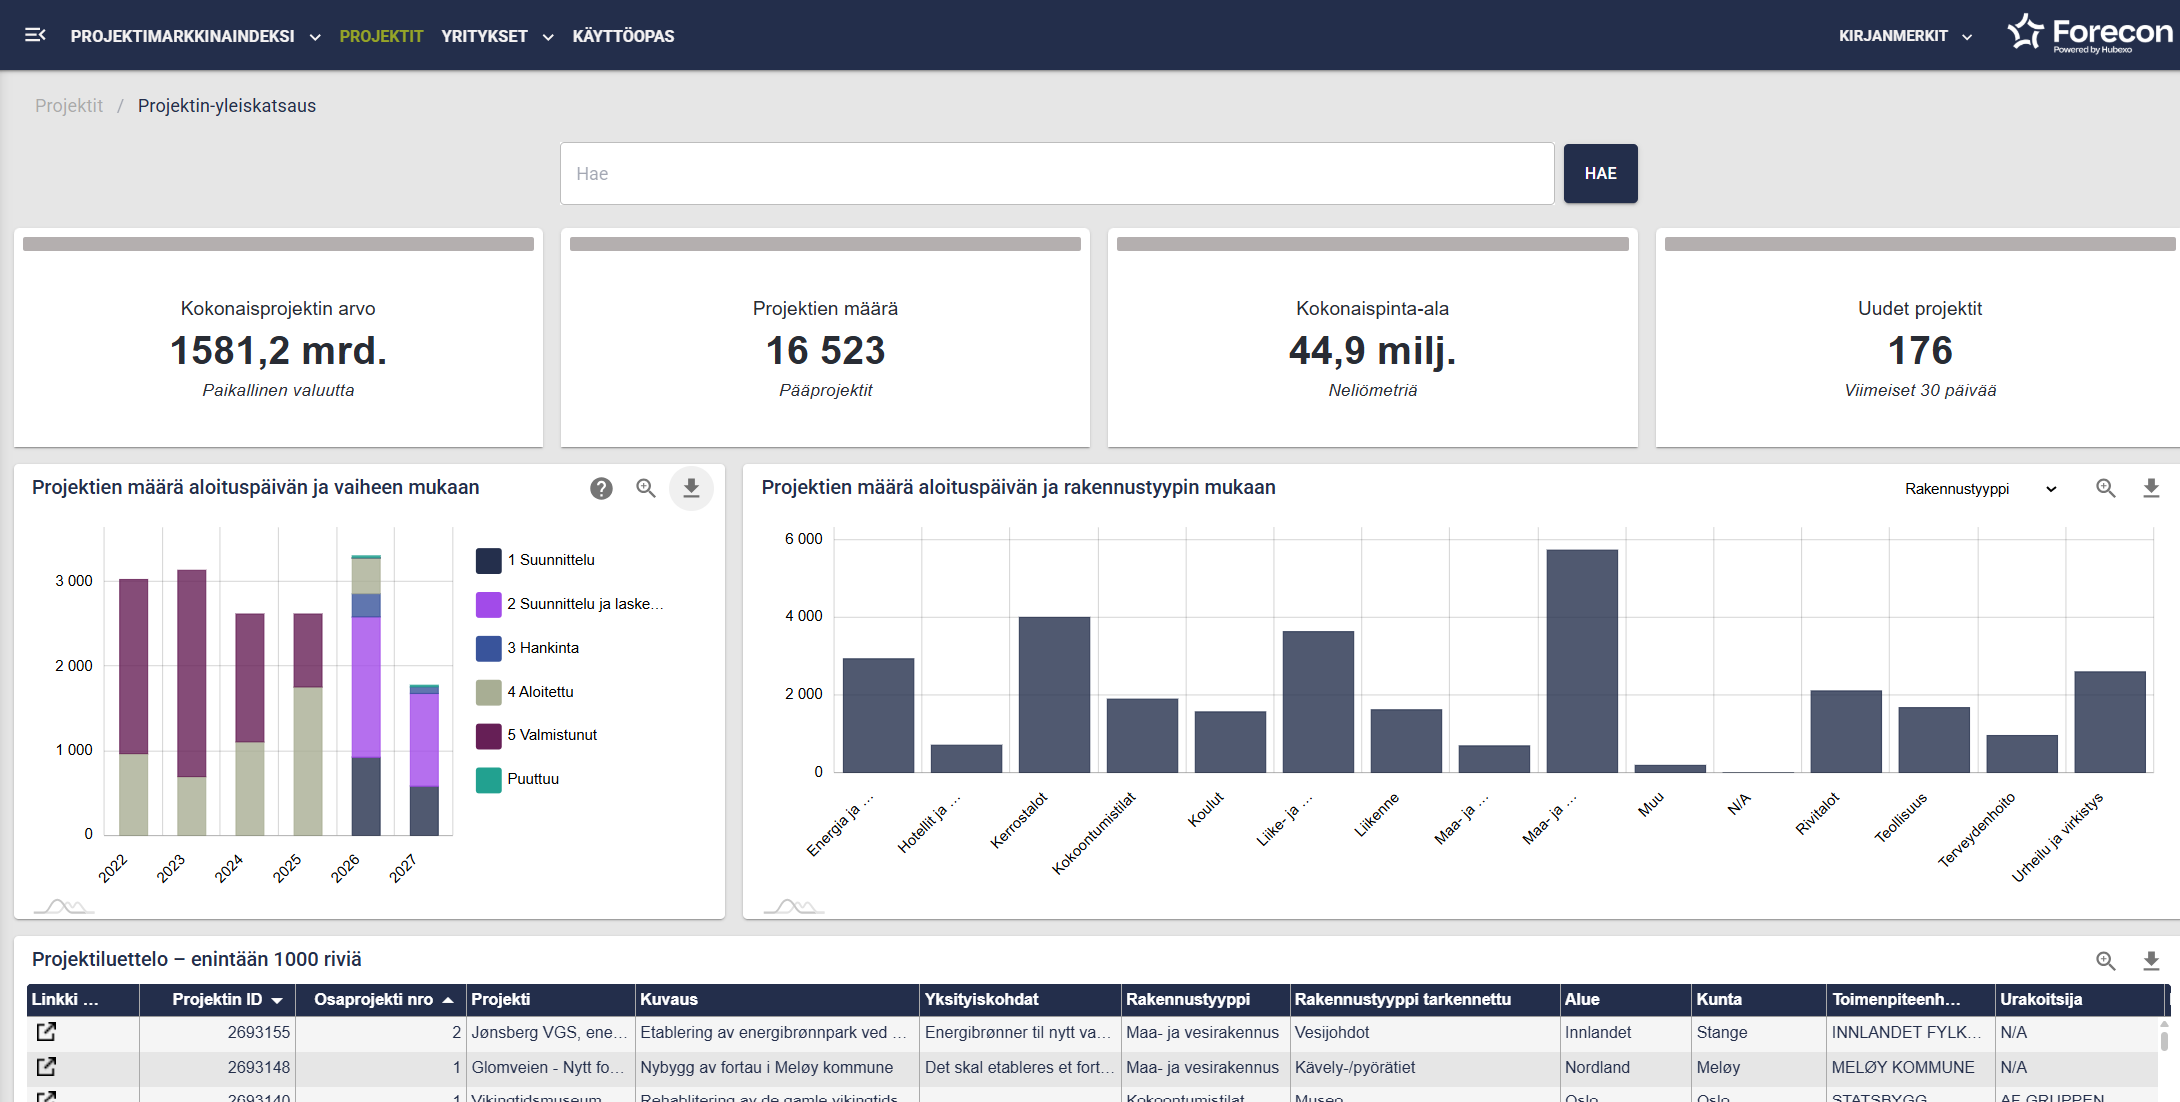Viewport: 2180px width, 1102px height.
Task: Open help icon on phase chart
Action: [601, 488]
